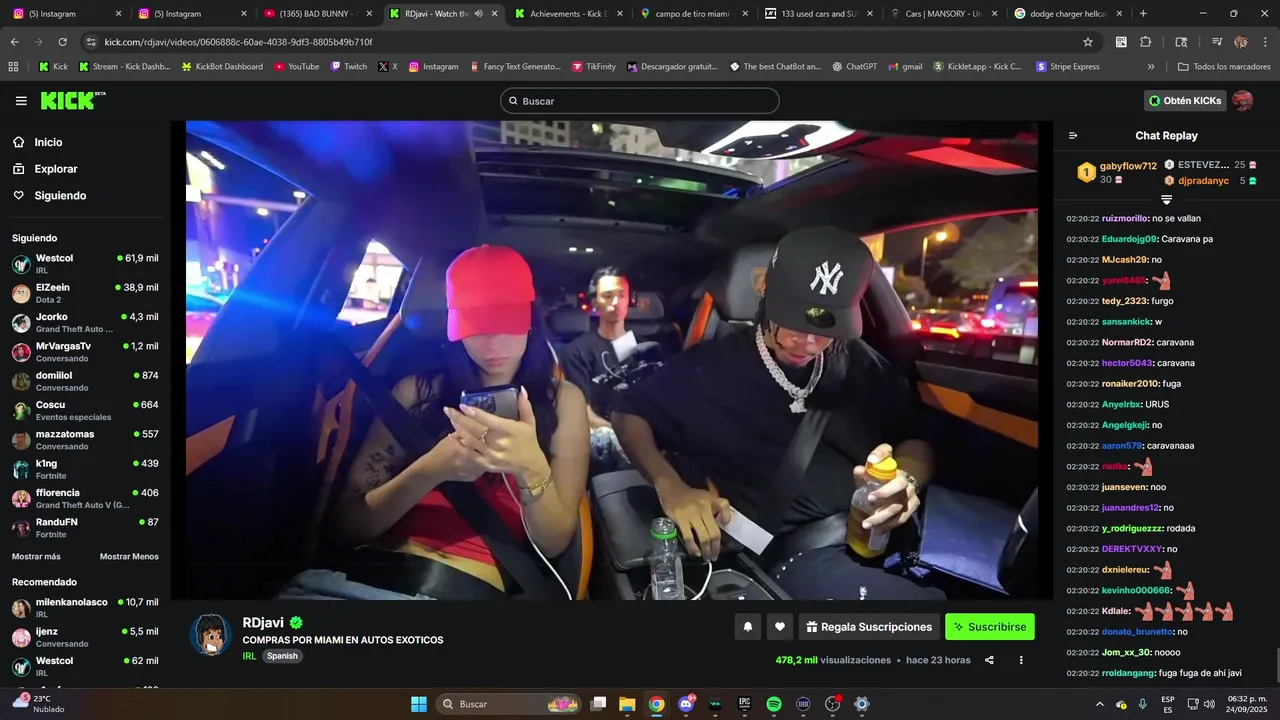The height and width of the screenshot is (720, 1280).
Task: Click Mostrar Menos in sidebar
Action: click(129, 557)
